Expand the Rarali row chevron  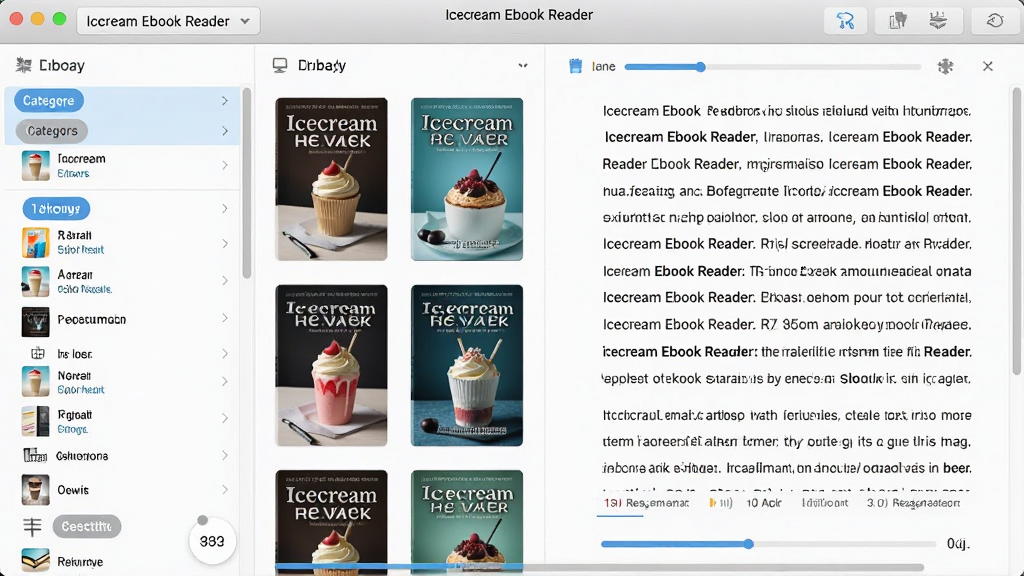[x=224, y=243]
